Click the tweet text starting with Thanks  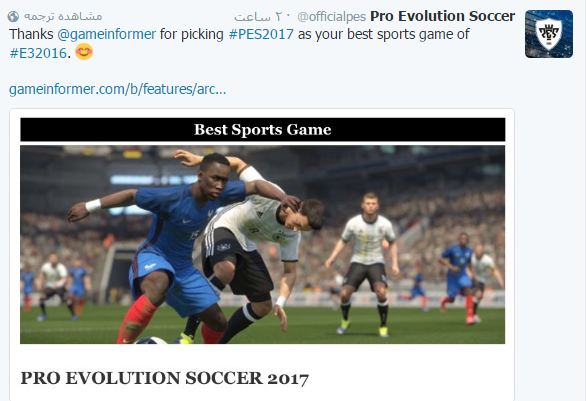point(239,43)
